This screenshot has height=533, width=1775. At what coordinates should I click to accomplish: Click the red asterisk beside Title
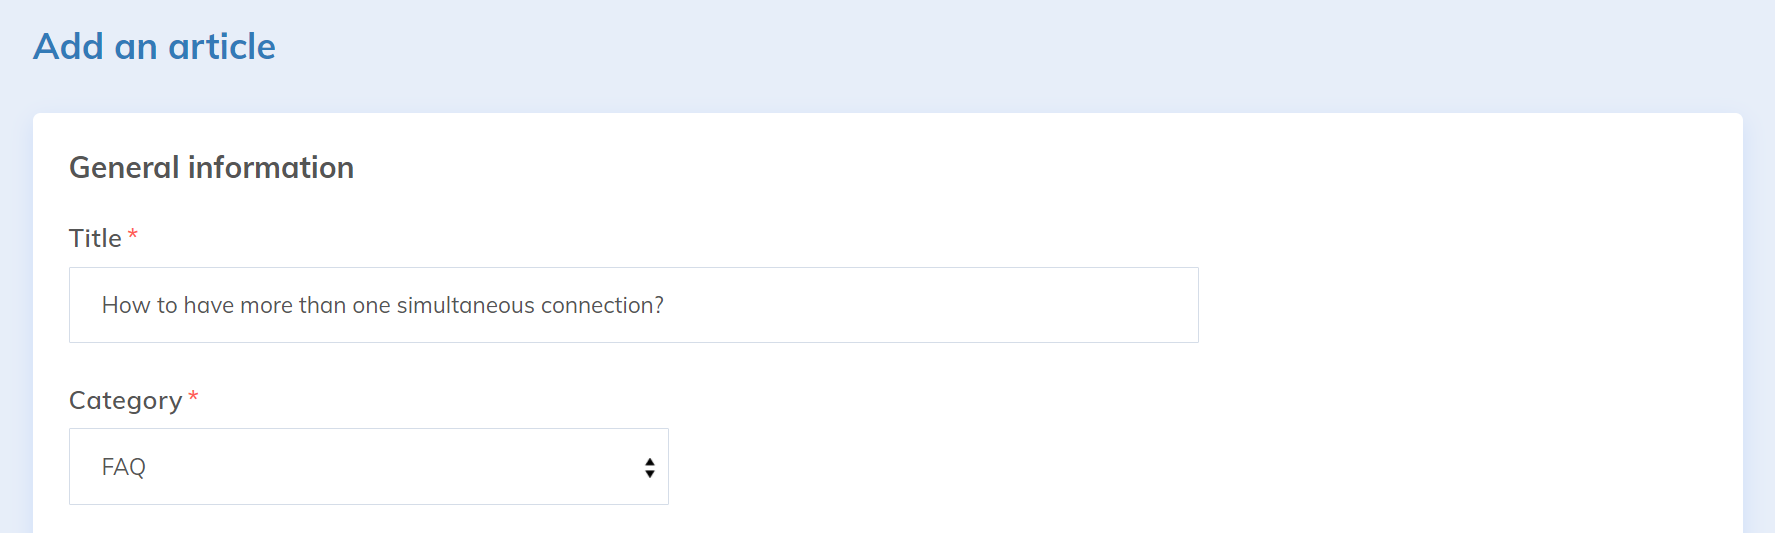[x=132, y=235]
